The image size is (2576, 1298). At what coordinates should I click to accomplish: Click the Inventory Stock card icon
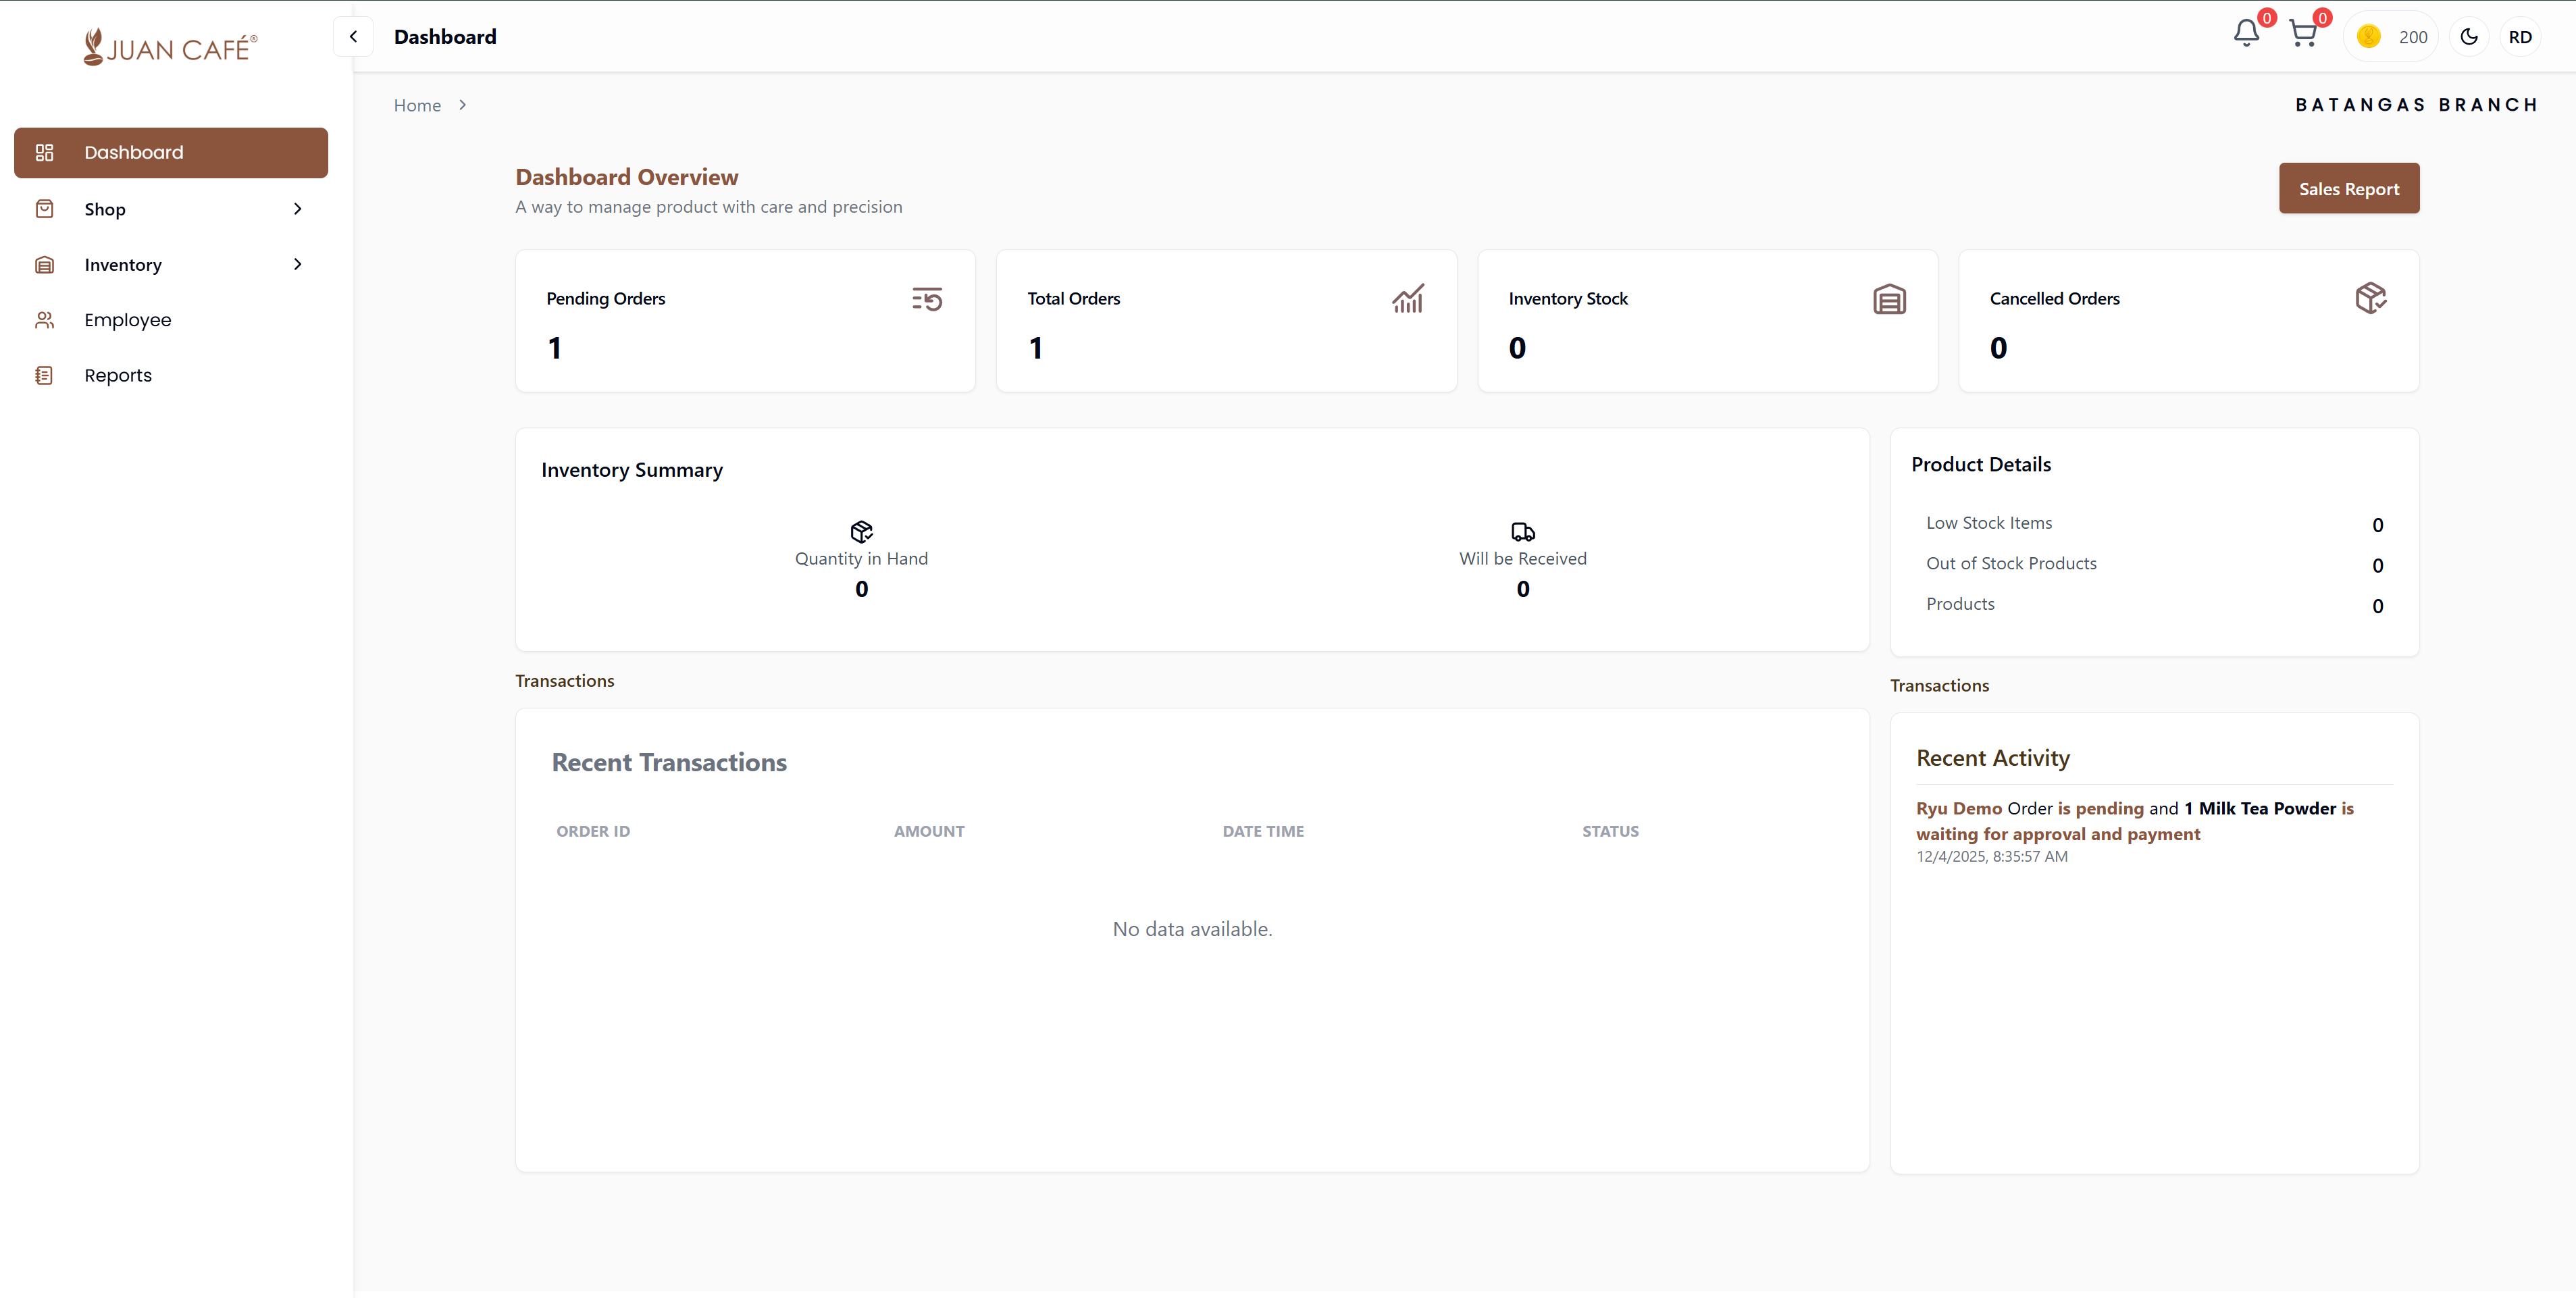[x=1889, y=298]
